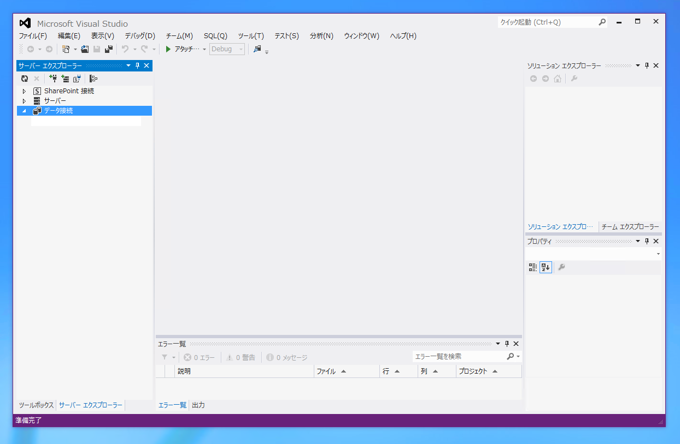Viewport: 680px width, 444px height.
Task: Click the Navigate Backward toolbar icon
Action: [30, 49]
